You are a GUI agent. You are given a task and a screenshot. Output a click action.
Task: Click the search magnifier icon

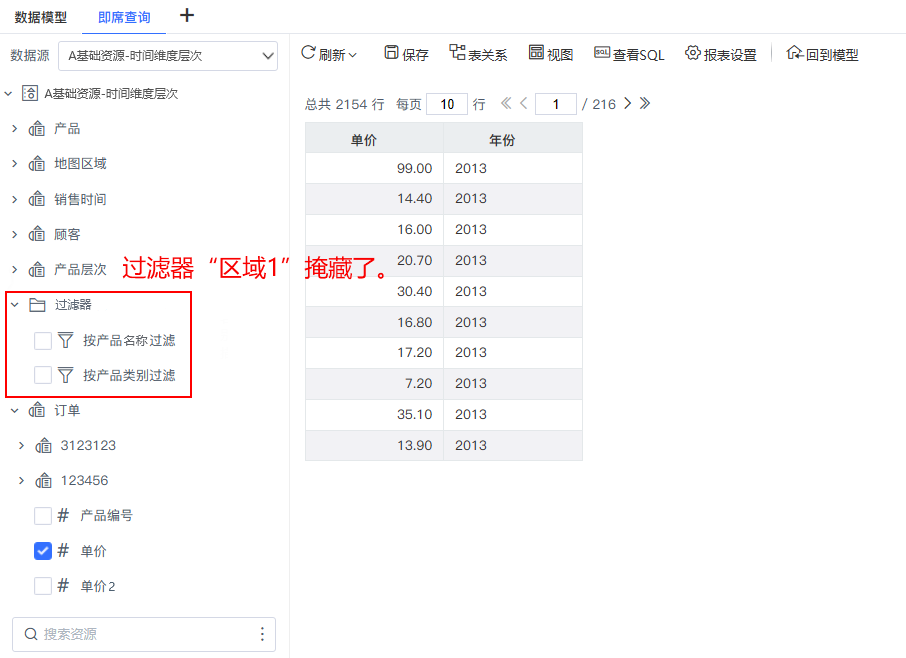[31, 634]
